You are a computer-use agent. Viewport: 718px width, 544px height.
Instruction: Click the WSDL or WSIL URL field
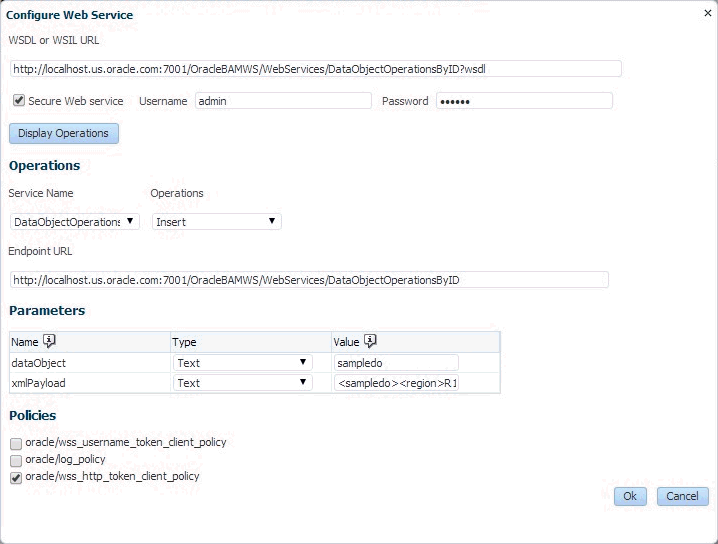coord(315,69)
